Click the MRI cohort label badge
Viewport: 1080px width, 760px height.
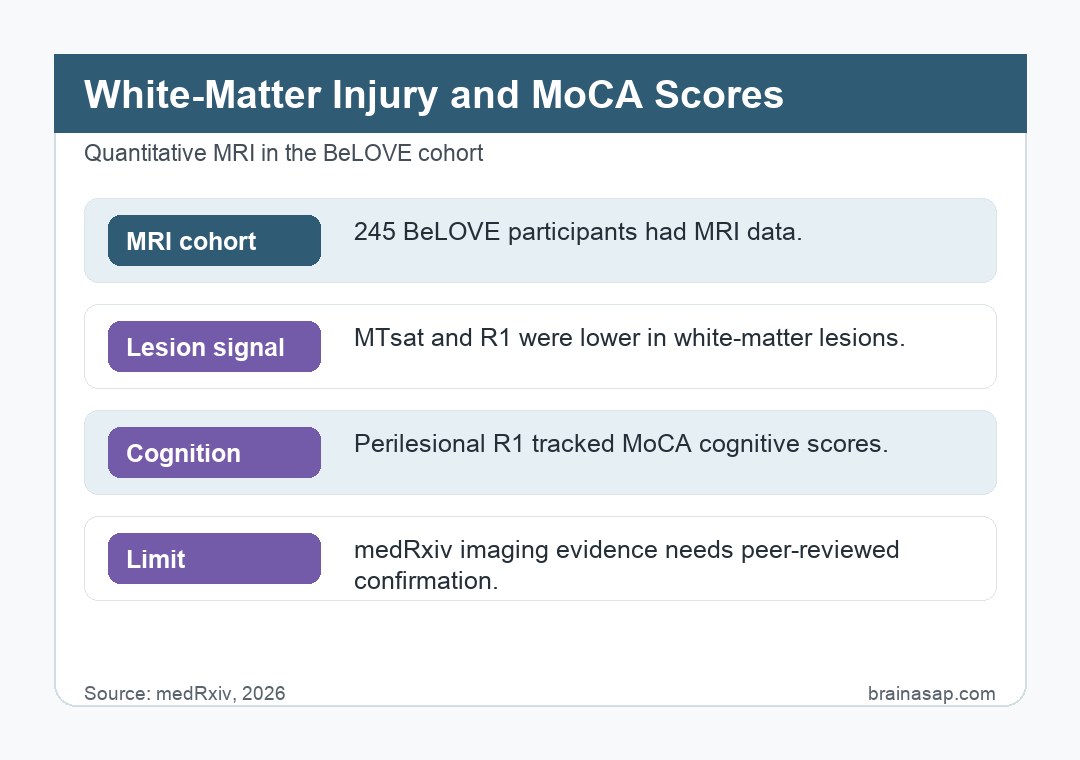(x=214, y=240)
